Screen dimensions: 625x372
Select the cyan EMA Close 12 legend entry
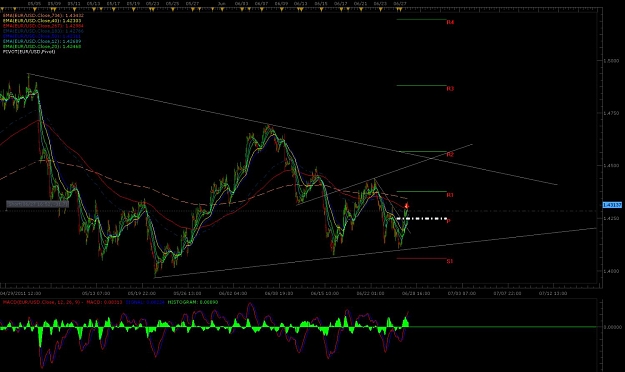42,41
